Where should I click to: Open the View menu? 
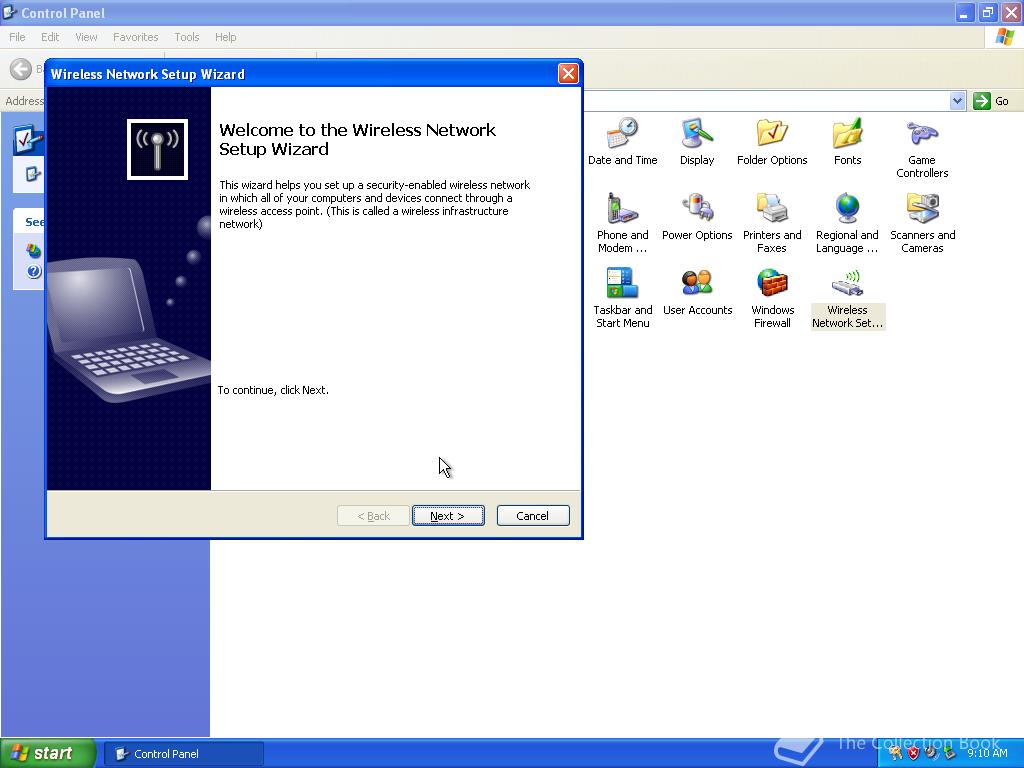(x=86, y=37)
